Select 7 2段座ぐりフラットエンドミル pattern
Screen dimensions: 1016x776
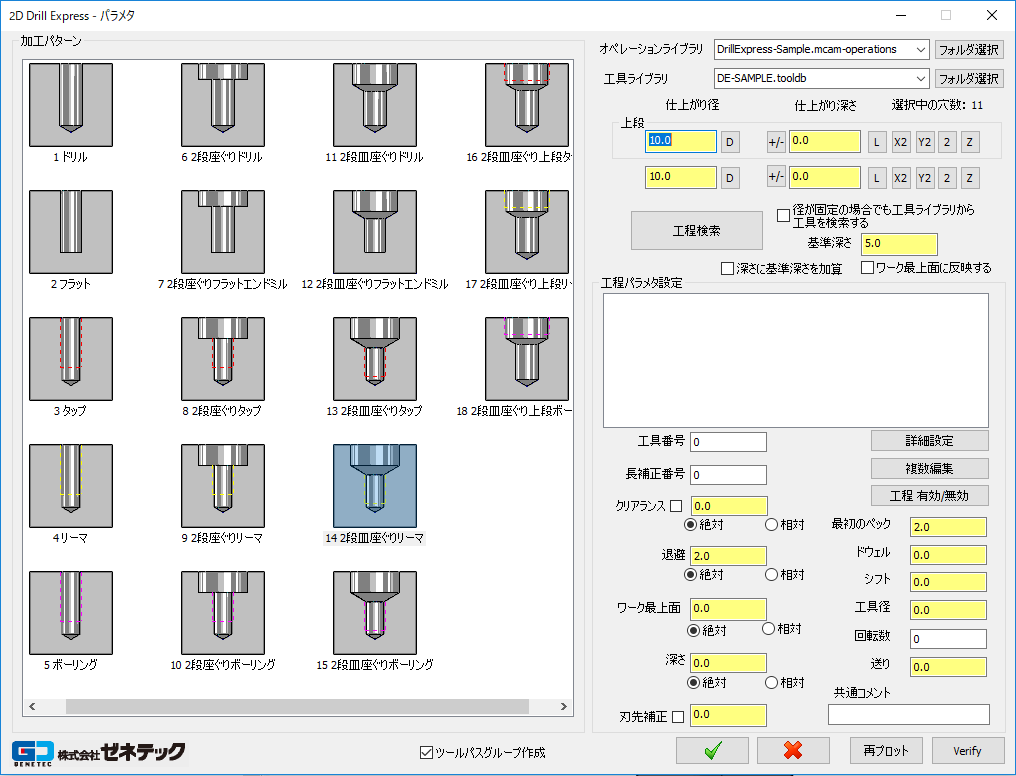(223, 232)
